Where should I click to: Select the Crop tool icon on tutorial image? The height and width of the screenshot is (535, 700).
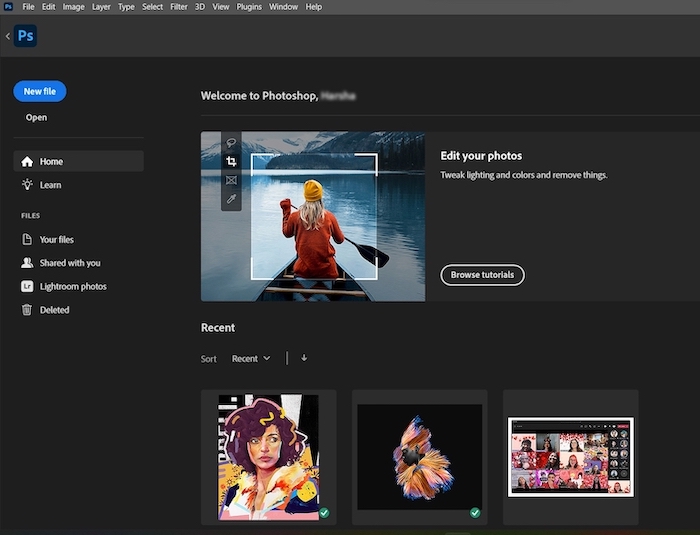pyautogui.click(x=231, y=162)
